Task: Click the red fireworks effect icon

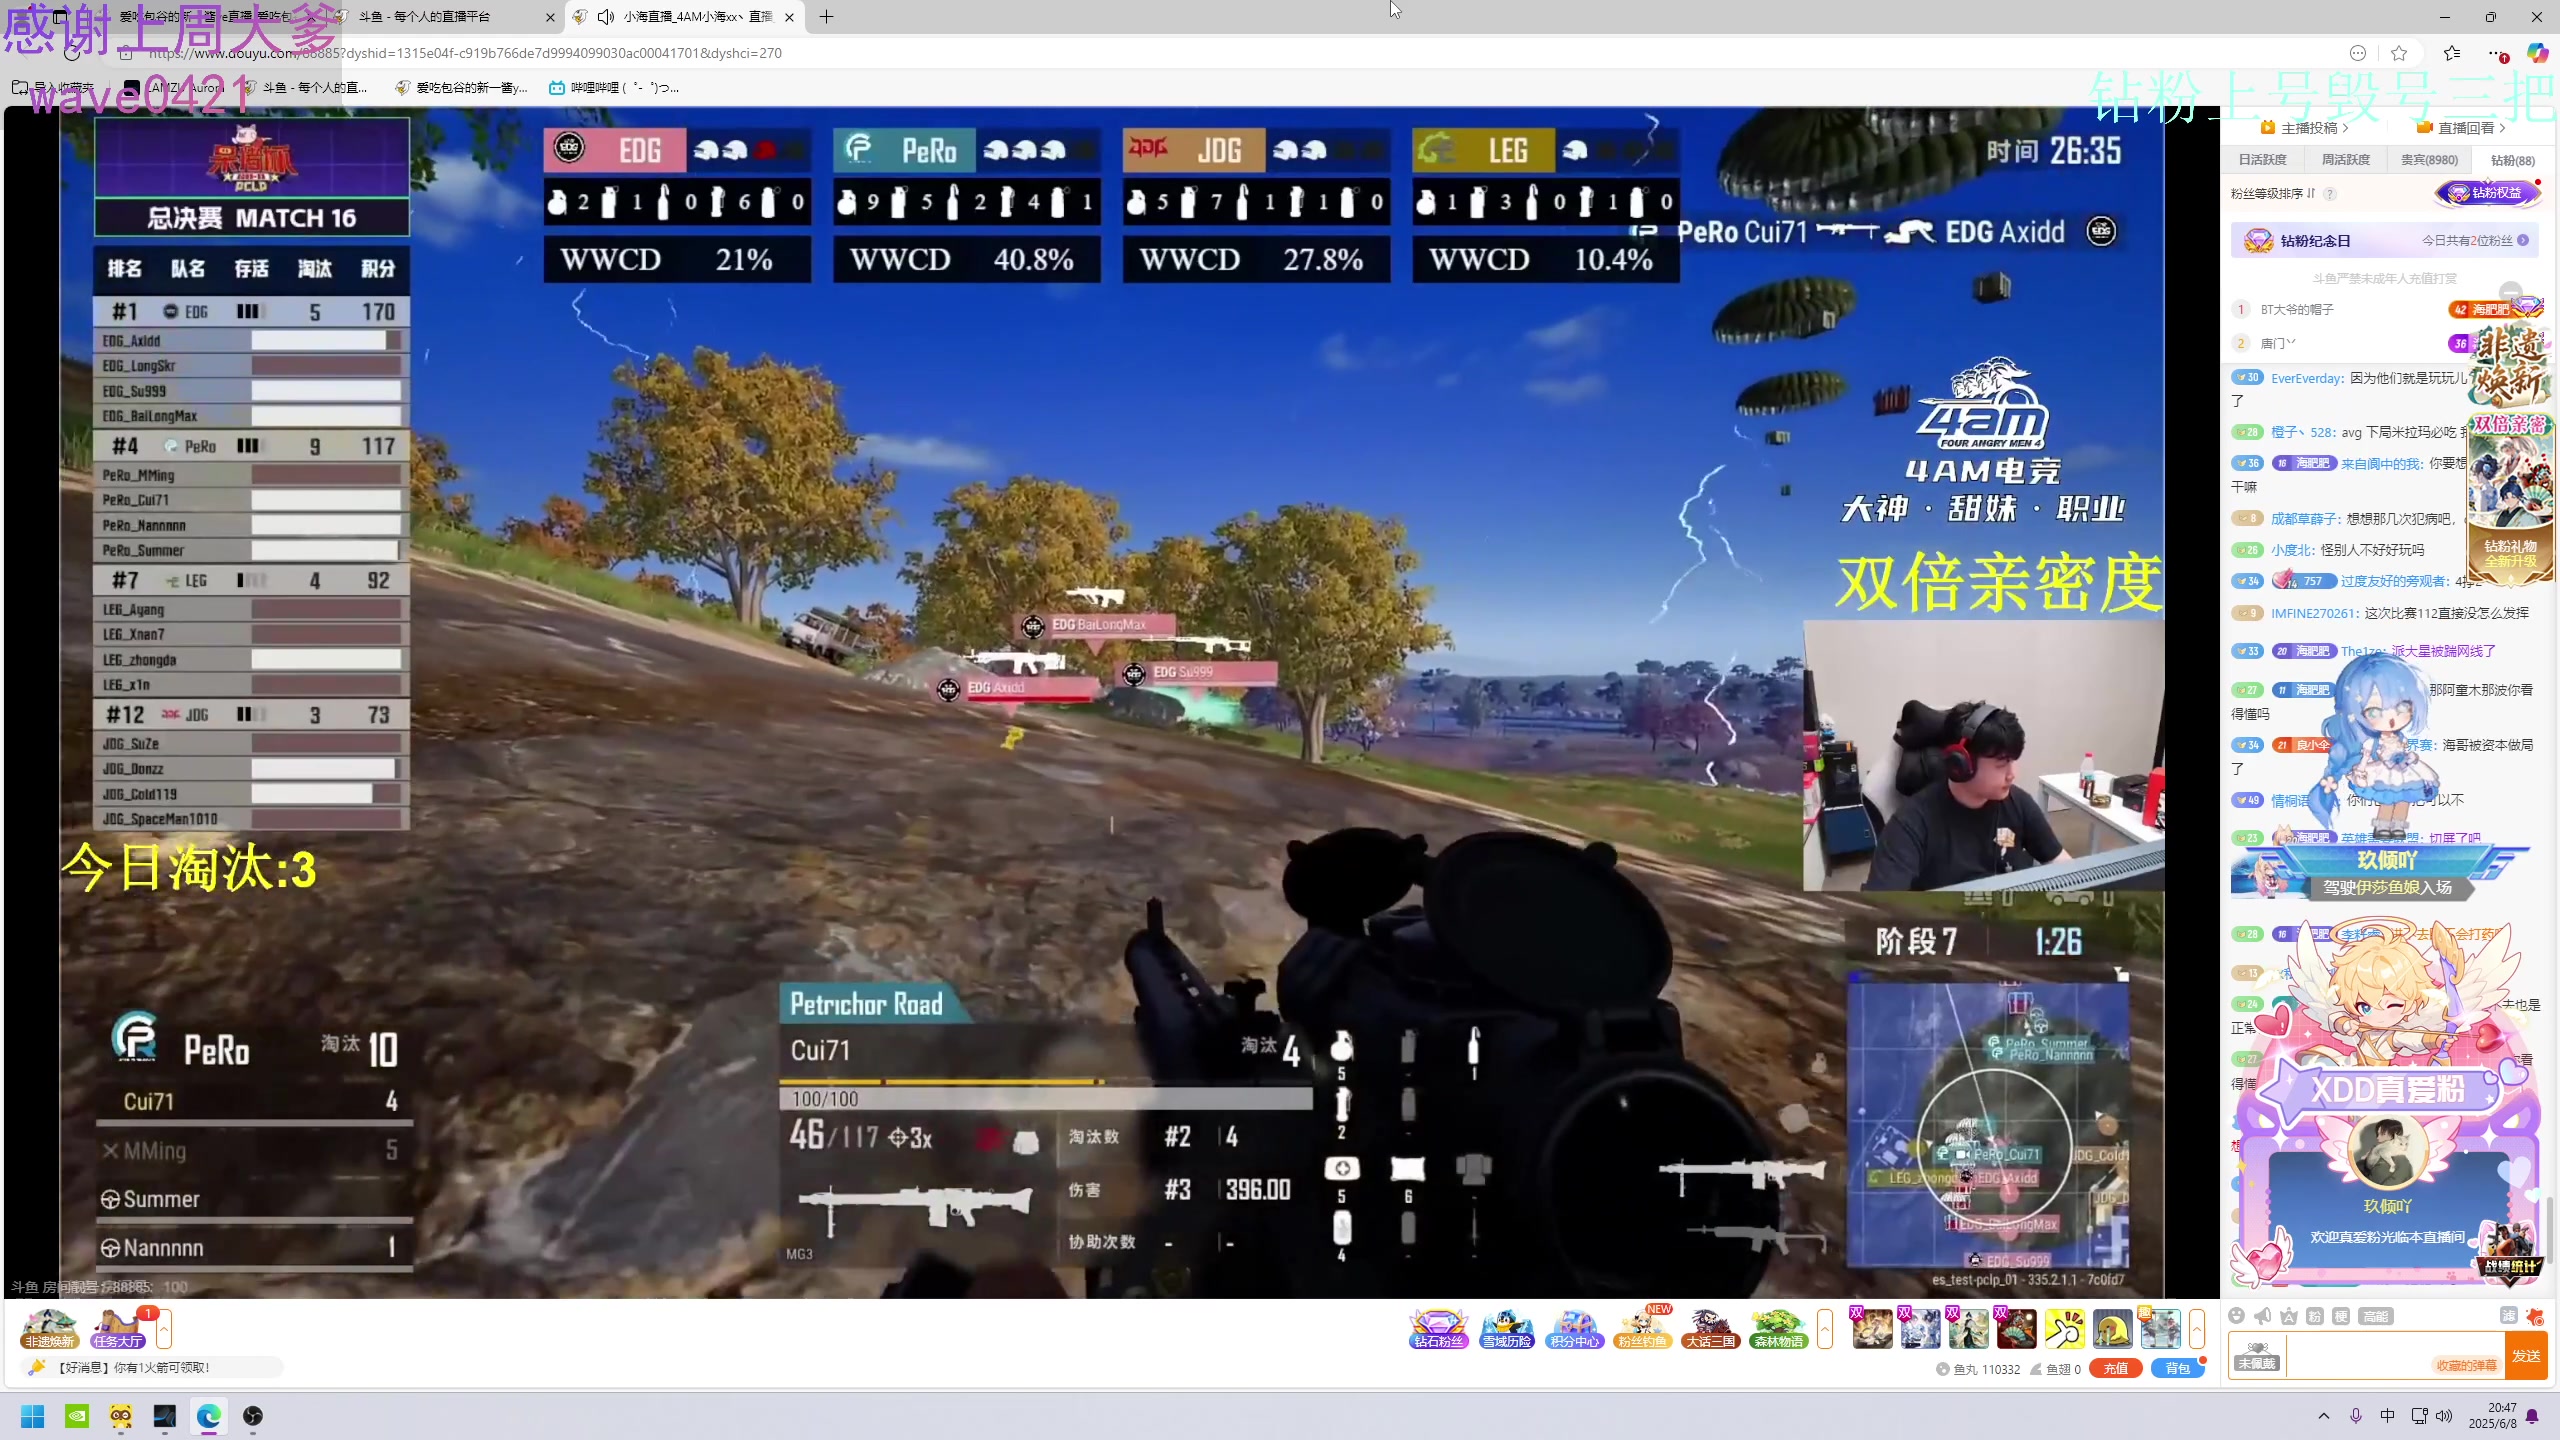Action: (x=2535, y=1316)
